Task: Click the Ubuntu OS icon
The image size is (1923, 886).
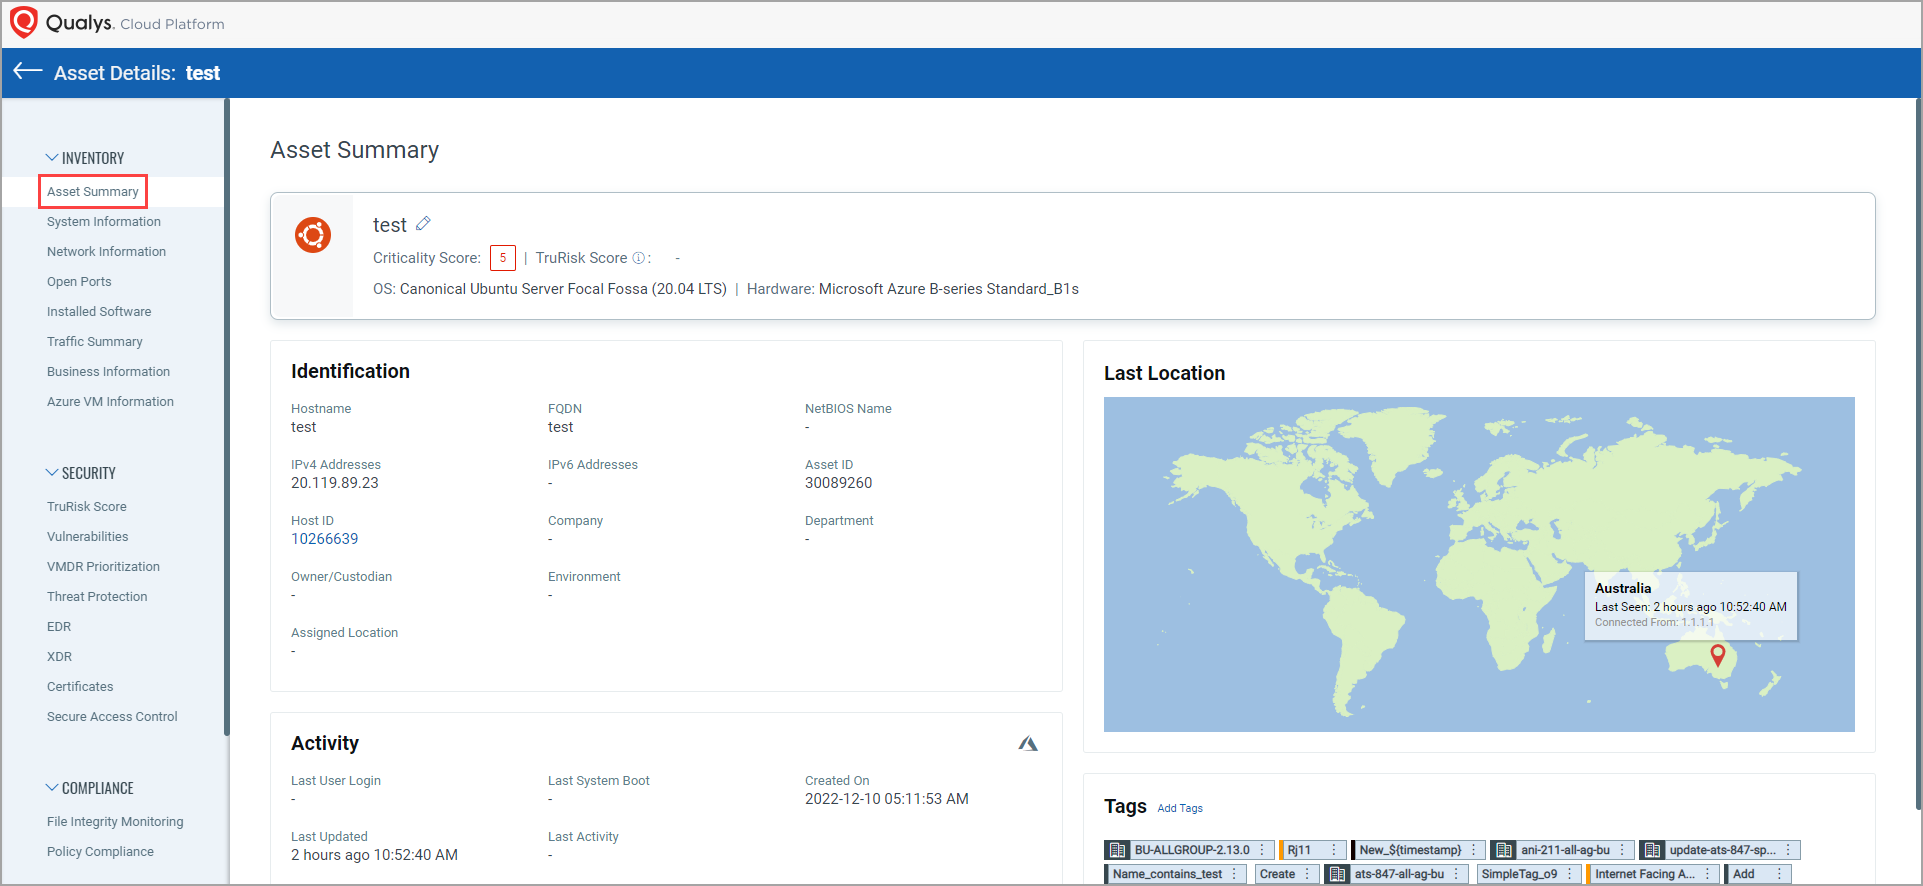Action: [313, 235]
